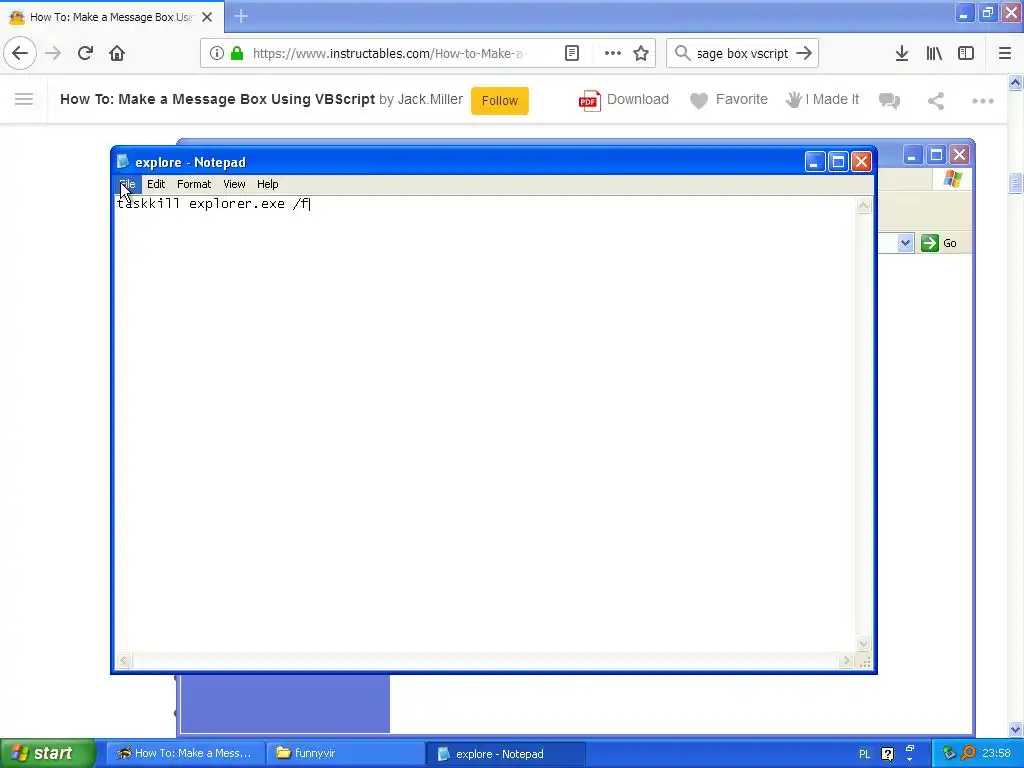Download PDF of the instructable
This screenshot has height=768, width=1024.
click(624, 100)
